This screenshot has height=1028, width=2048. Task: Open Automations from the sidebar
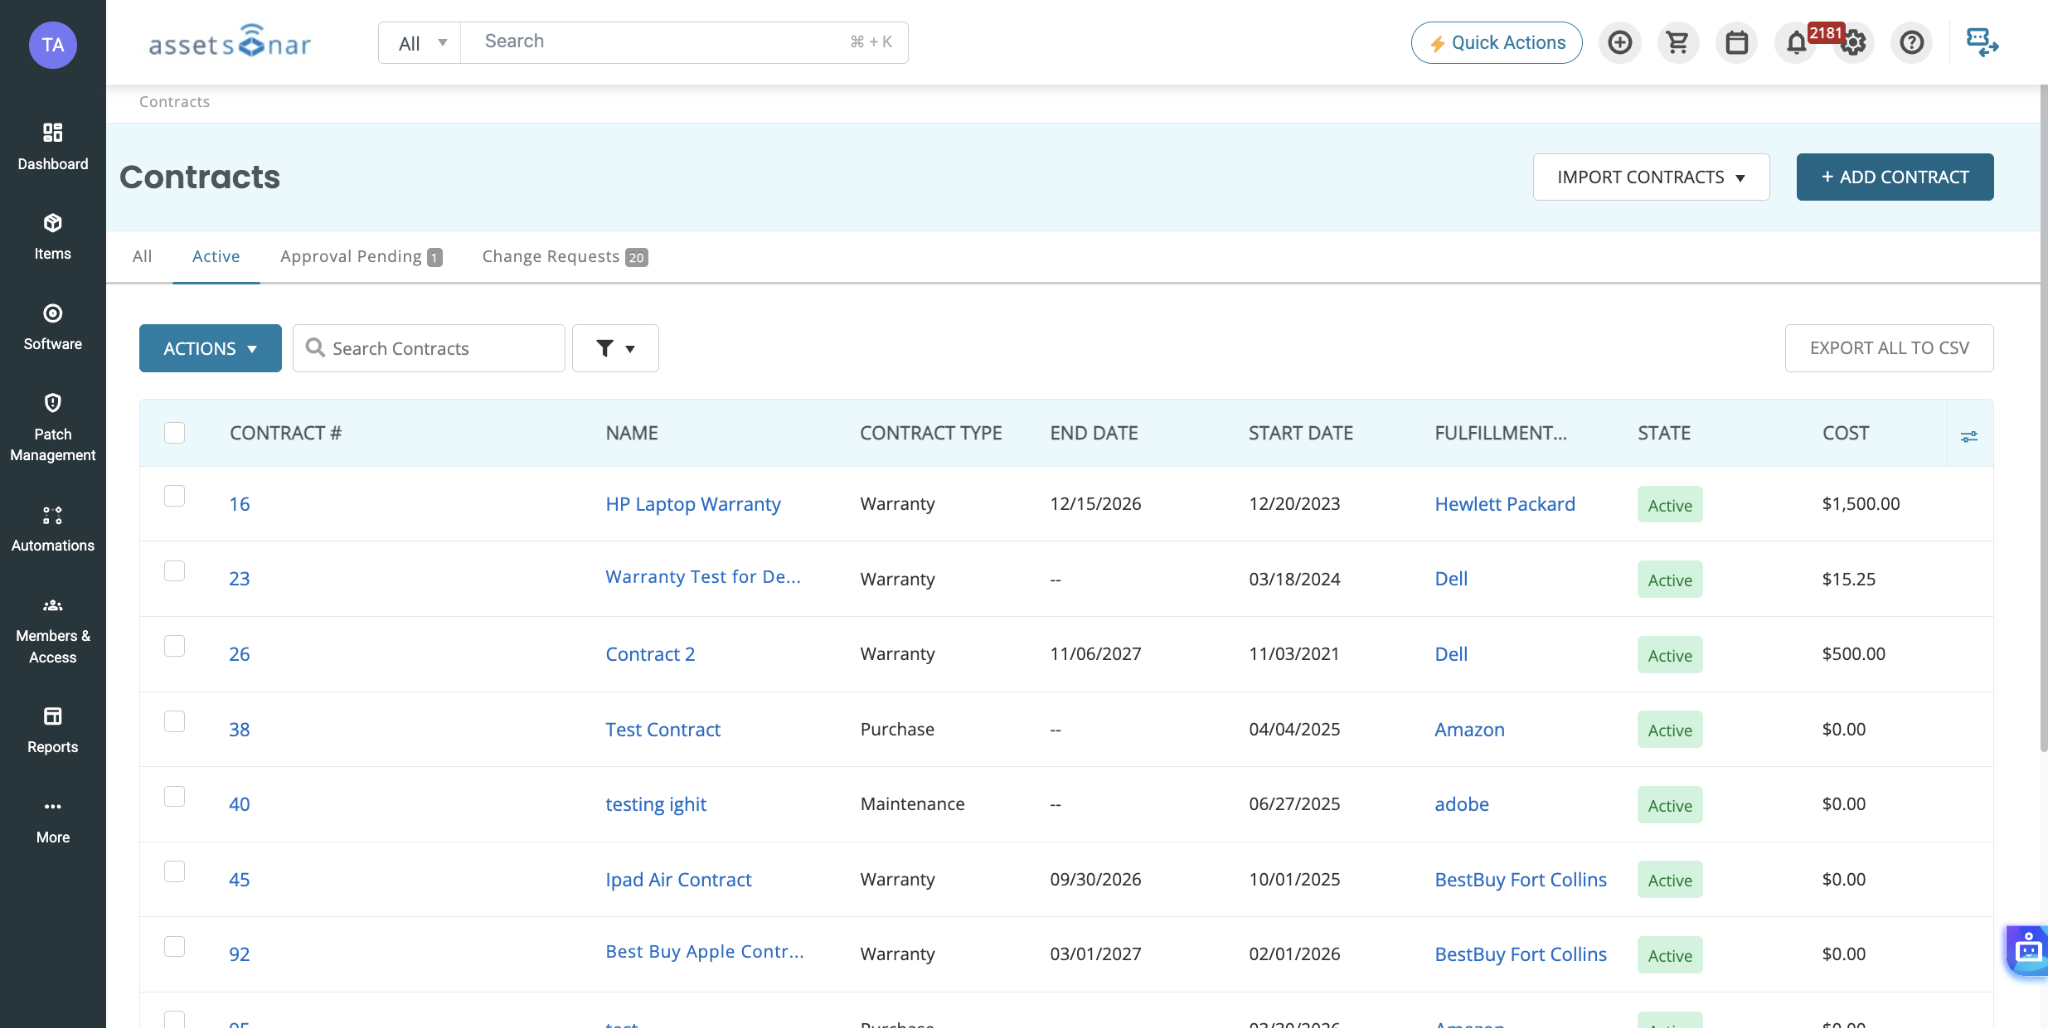[x=53, y=529]
